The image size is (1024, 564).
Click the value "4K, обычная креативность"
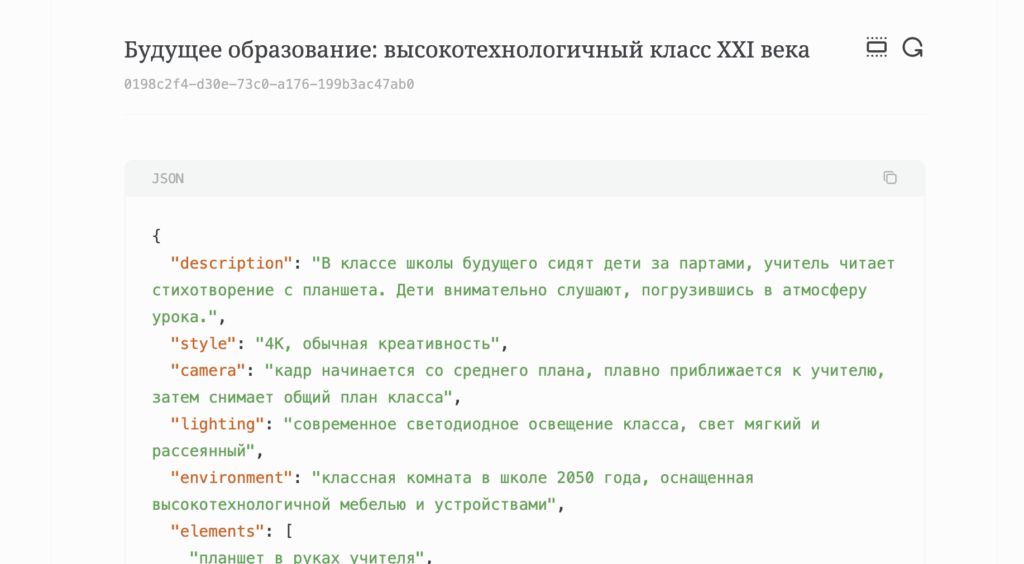[x=377, y=343]
